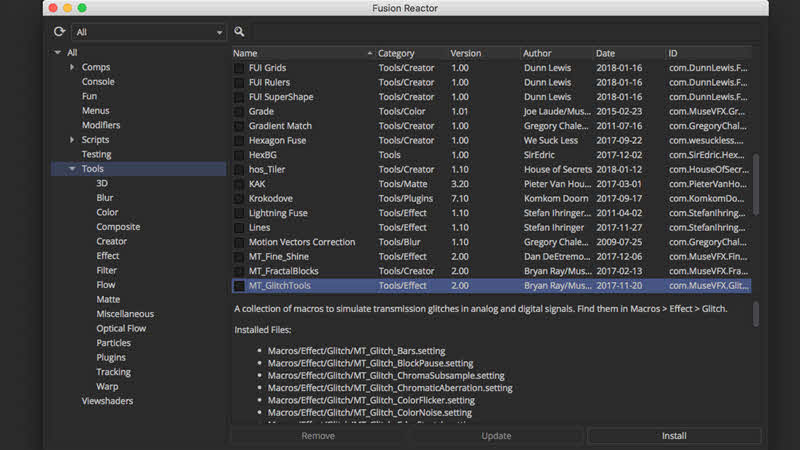The height and width of the screenshot is (450, 800).
Task: Click the description pane scrollbar
Action: coord(756,313)
